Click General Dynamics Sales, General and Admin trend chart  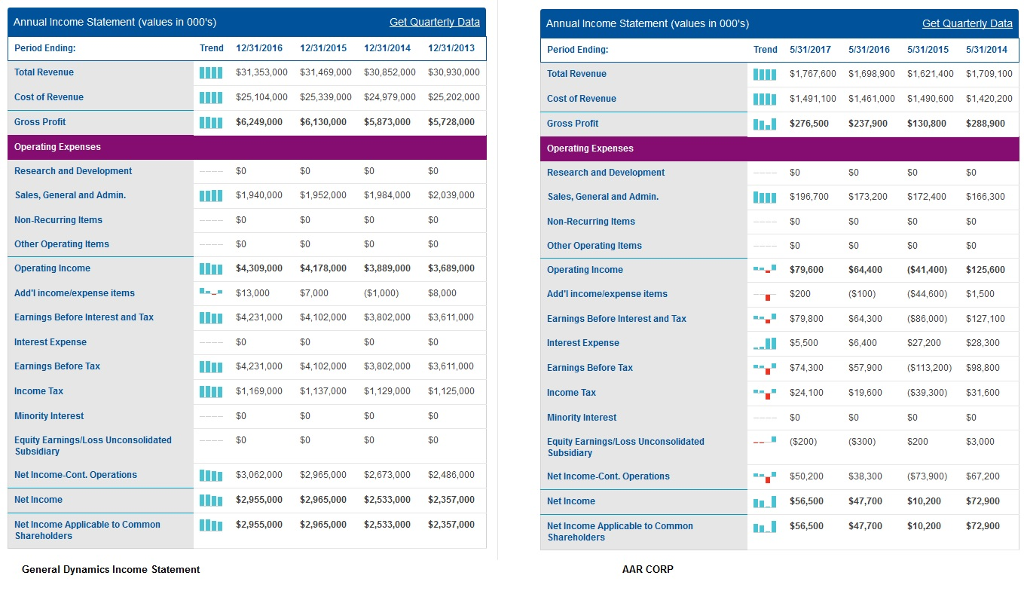coord(211,195)
